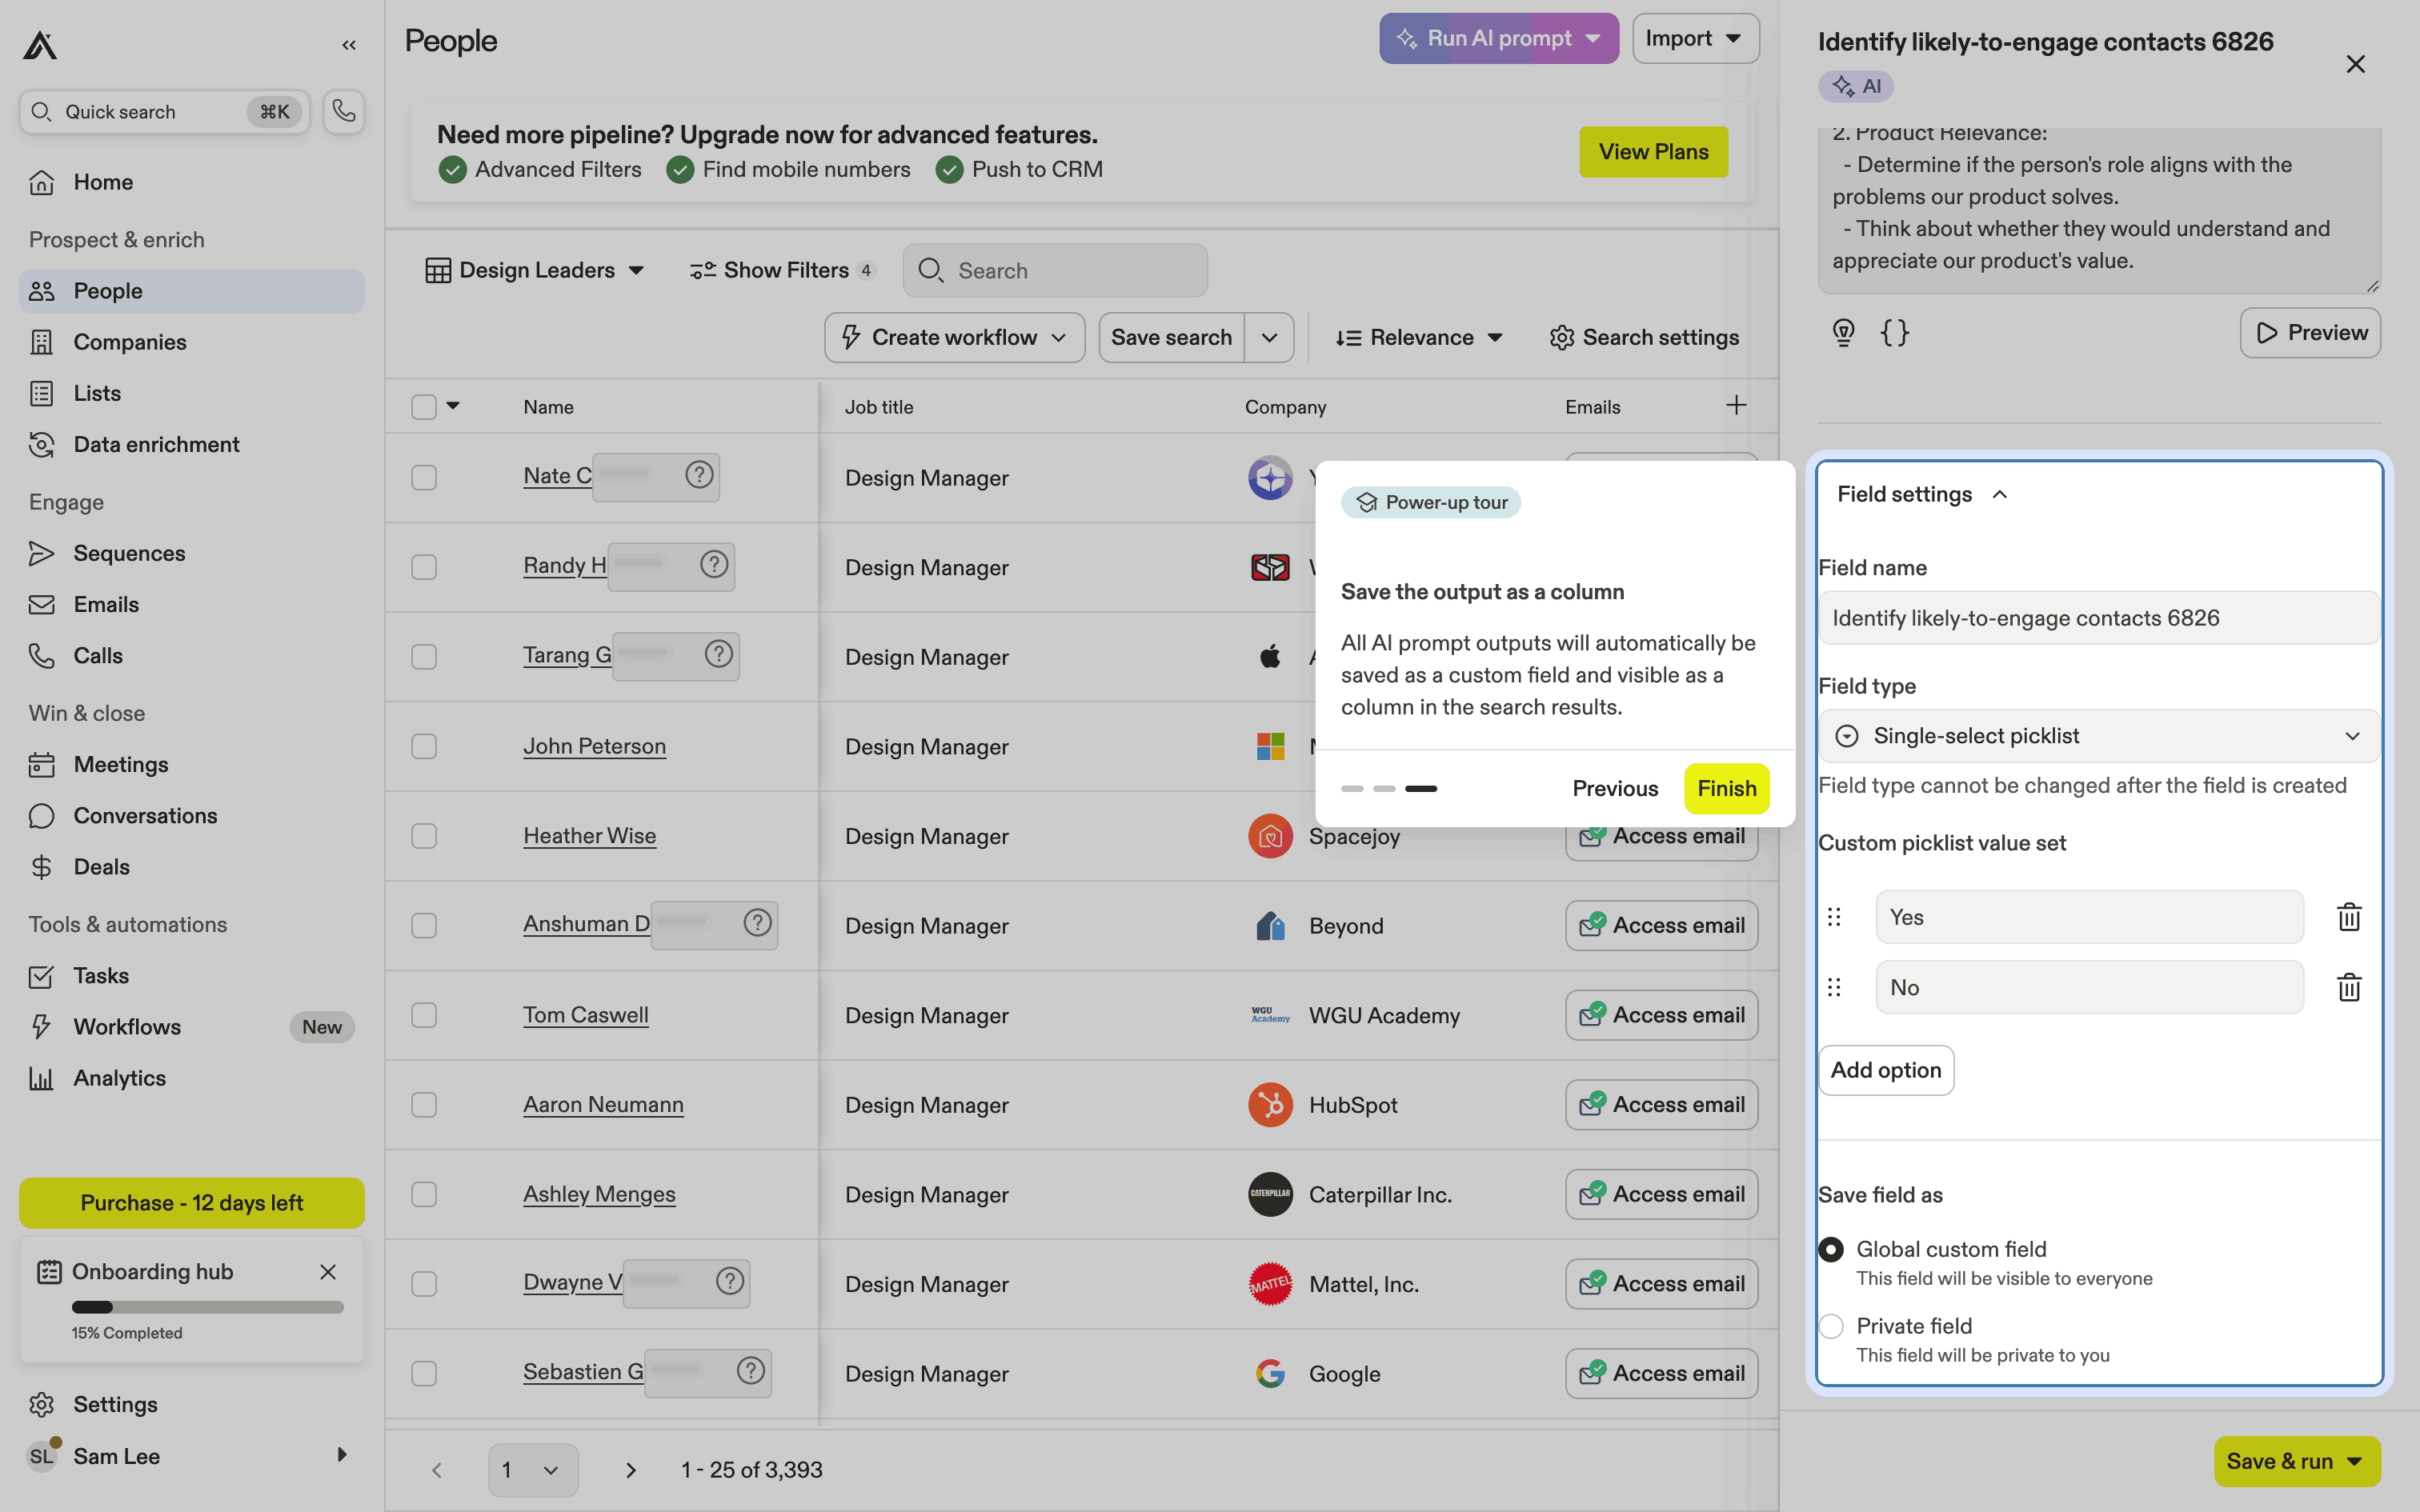Open the Field type picklist dropdown
This screenshot has height=1512, width=2420.
coord(2098,736)
